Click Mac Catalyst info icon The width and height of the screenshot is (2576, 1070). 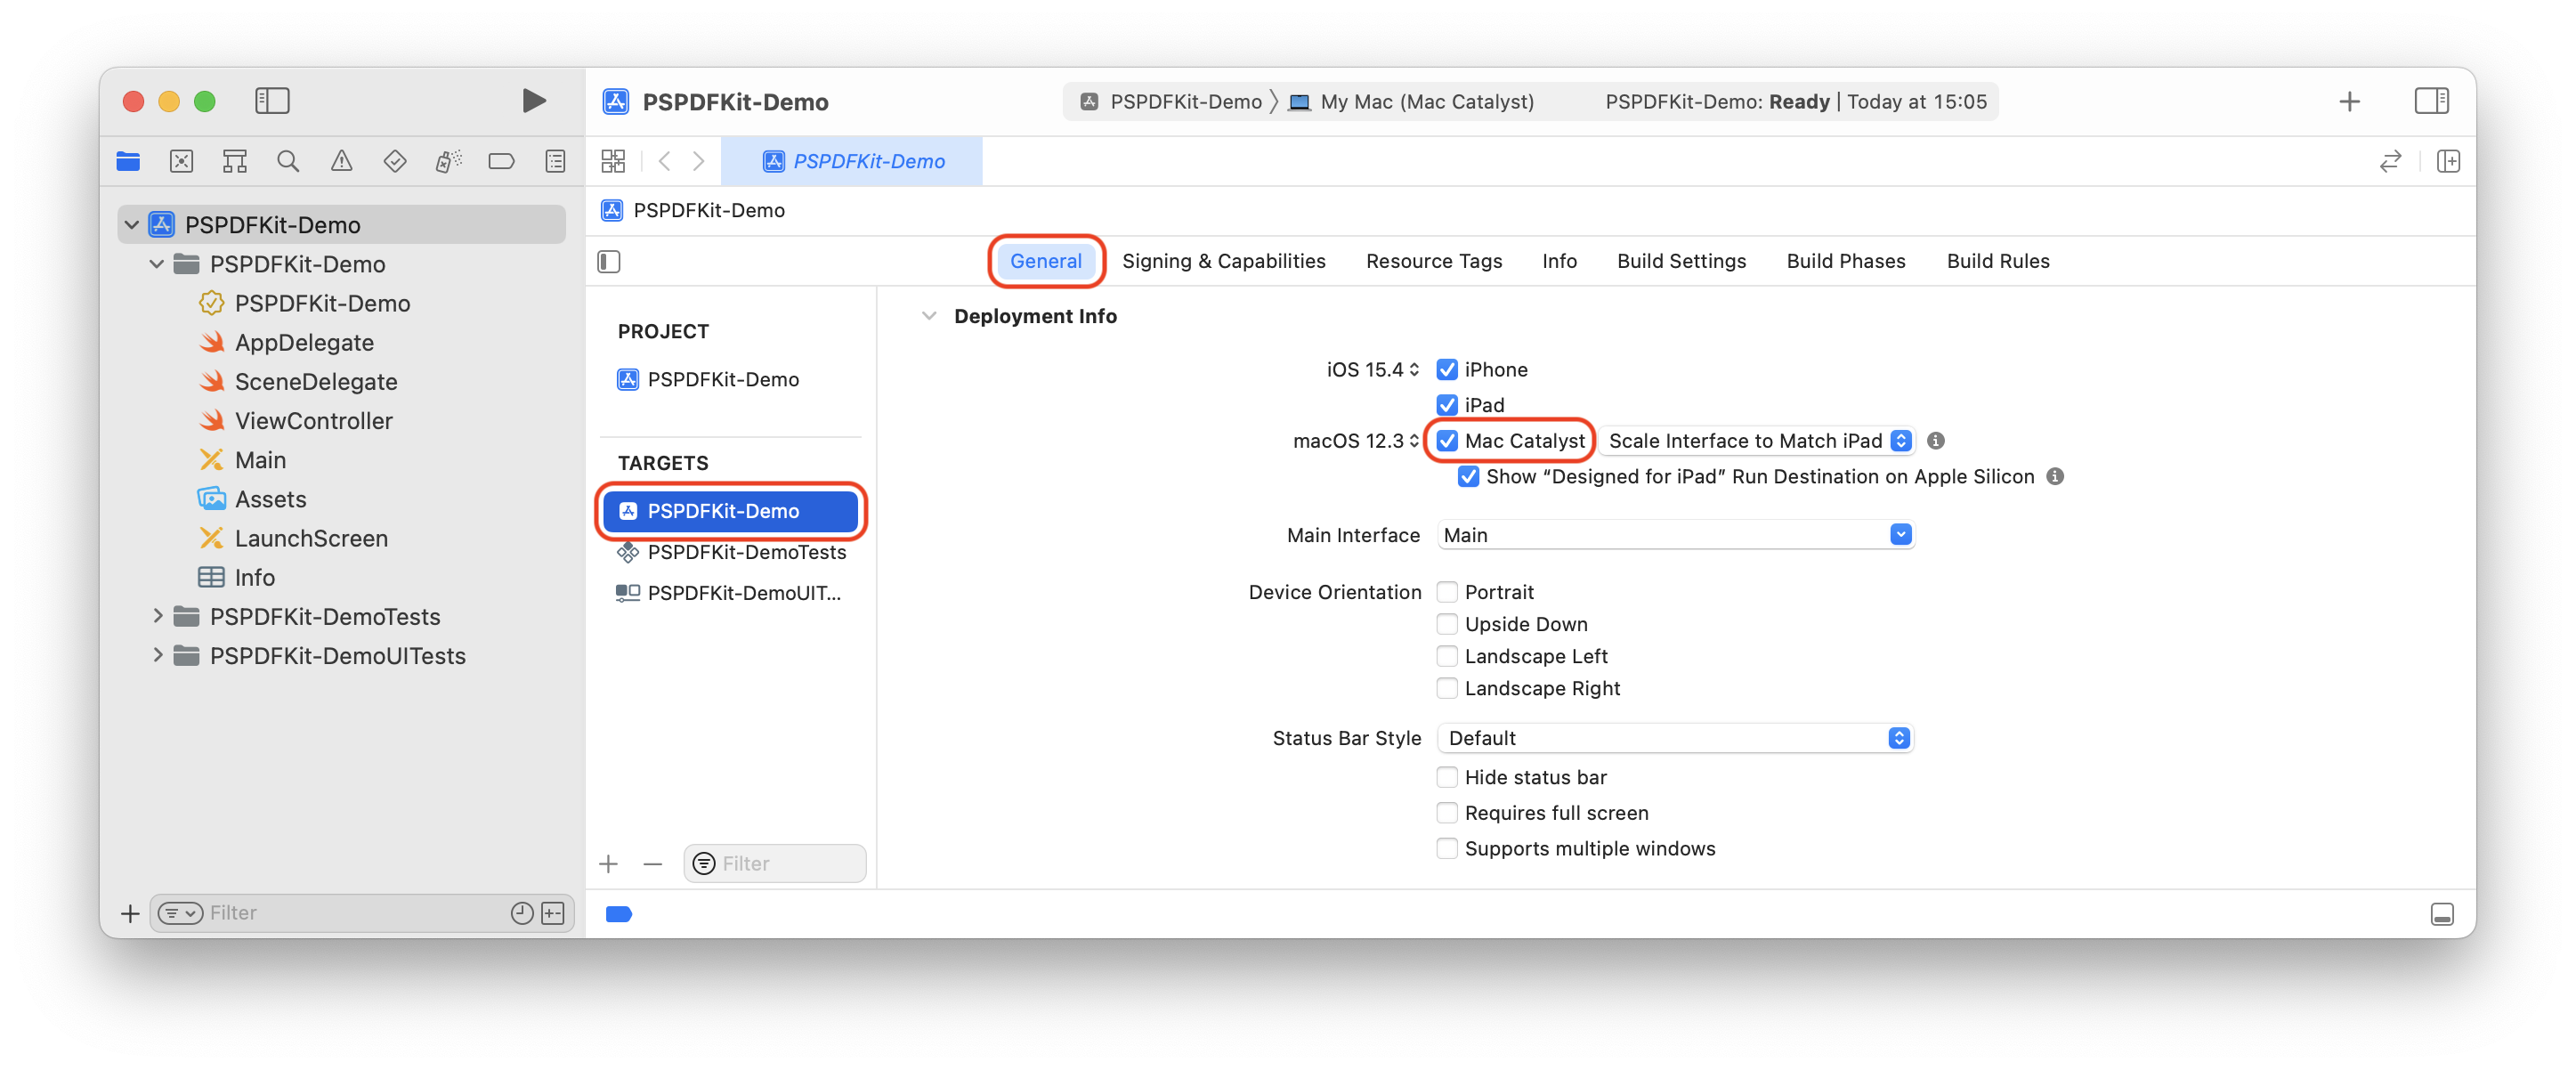click(x=1935, y=440)
